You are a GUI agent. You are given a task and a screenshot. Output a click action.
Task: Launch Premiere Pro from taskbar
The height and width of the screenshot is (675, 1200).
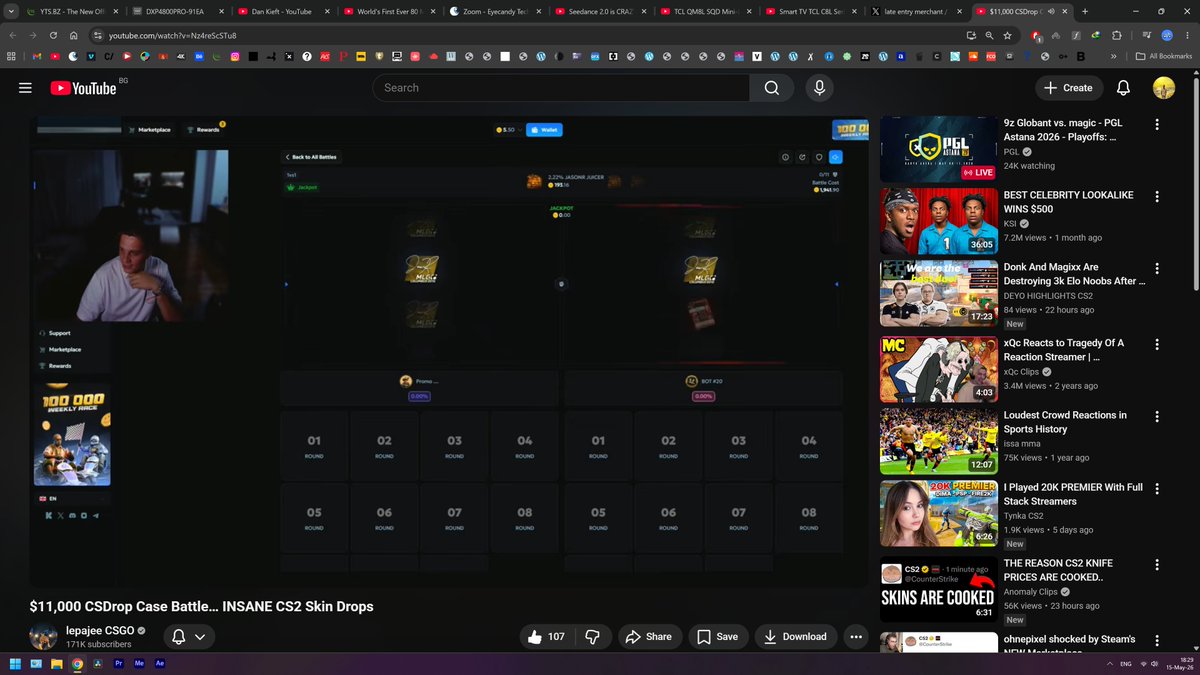click(x=120, y=664)
